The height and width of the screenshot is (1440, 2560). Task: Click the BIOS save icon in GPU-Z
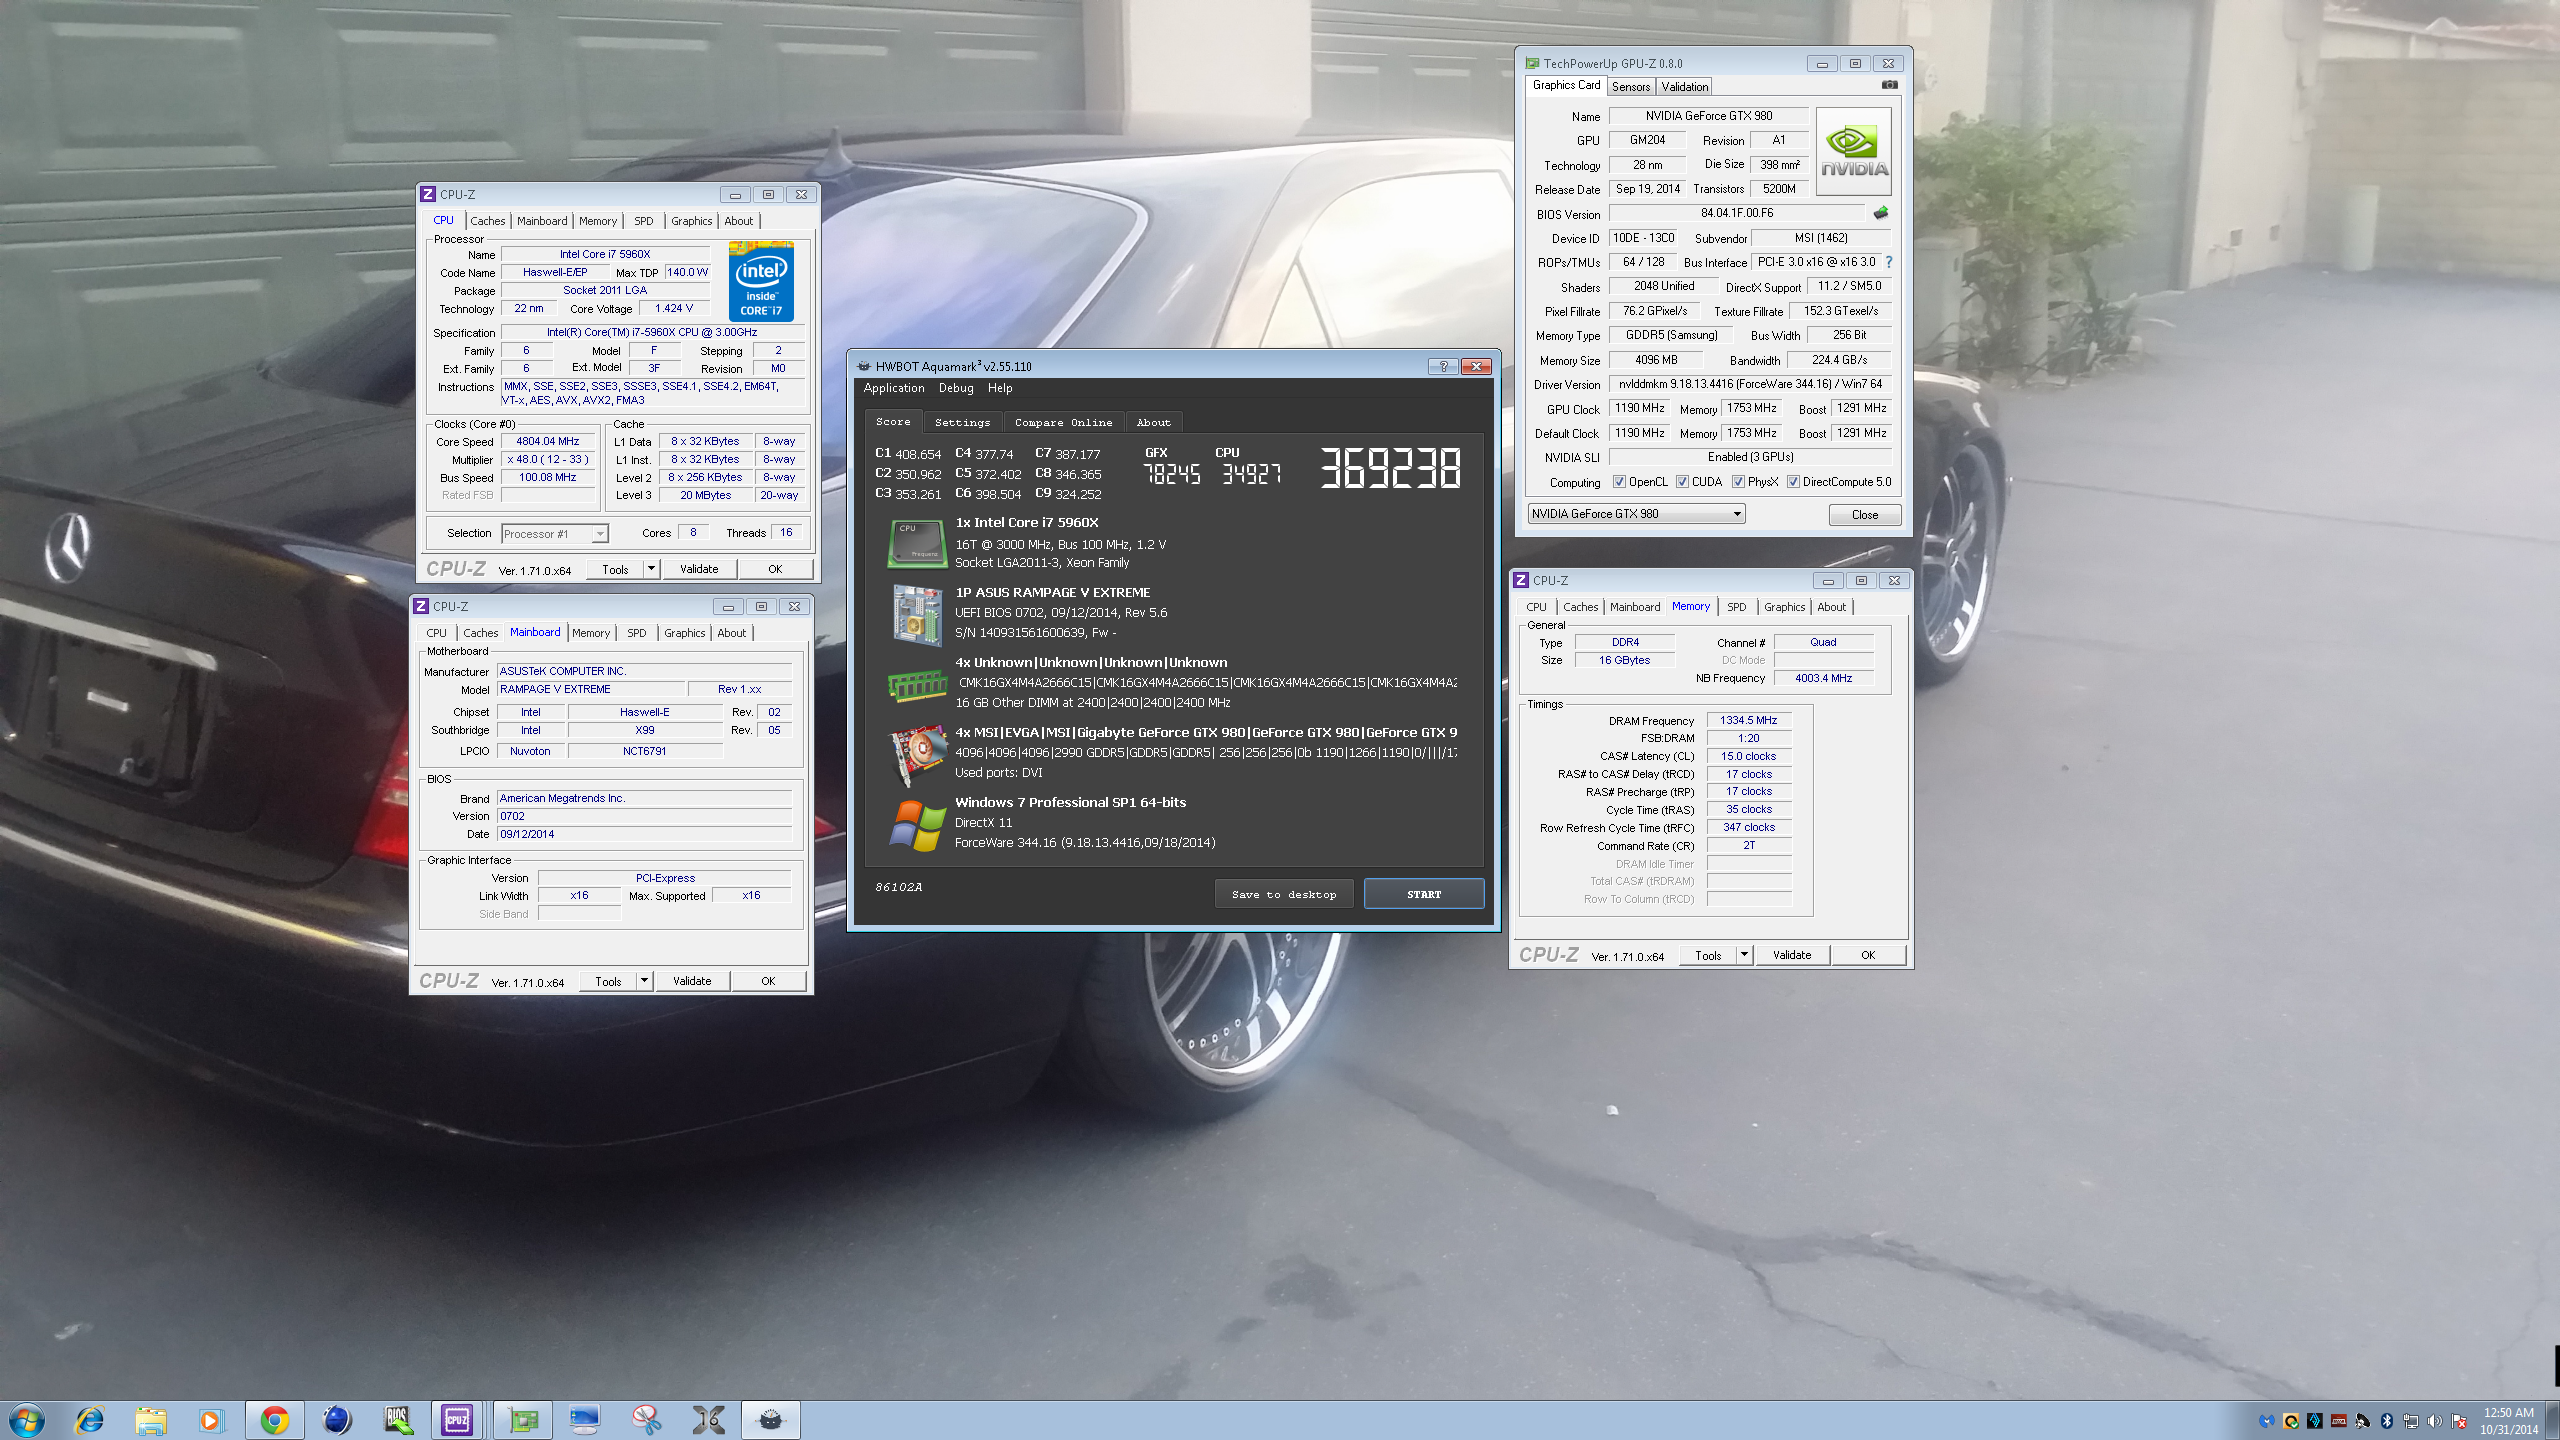pos(1881,213)
